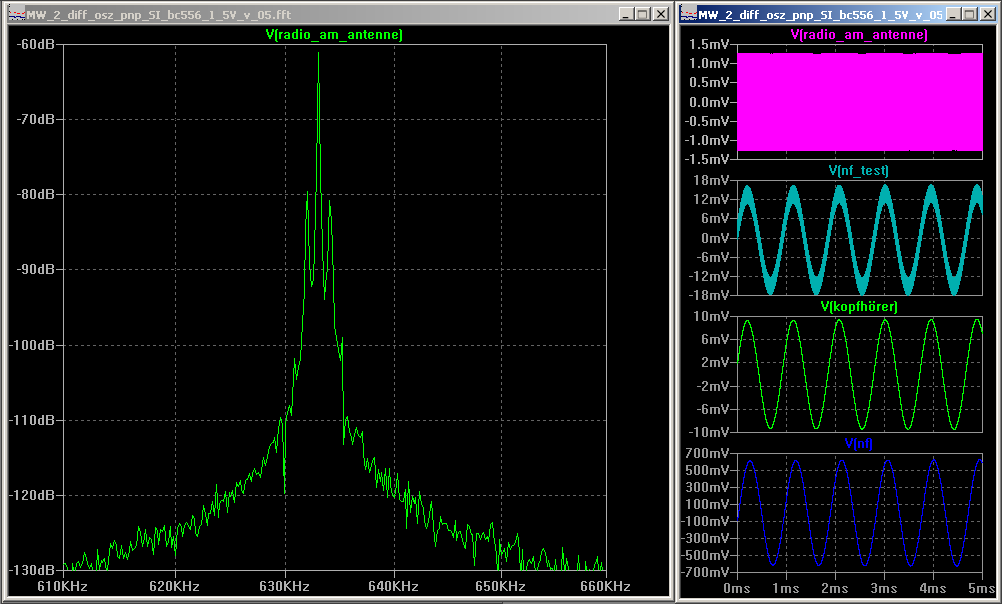Click the 0.0mV axis label

pyautogui.click(x=709, y=102)
